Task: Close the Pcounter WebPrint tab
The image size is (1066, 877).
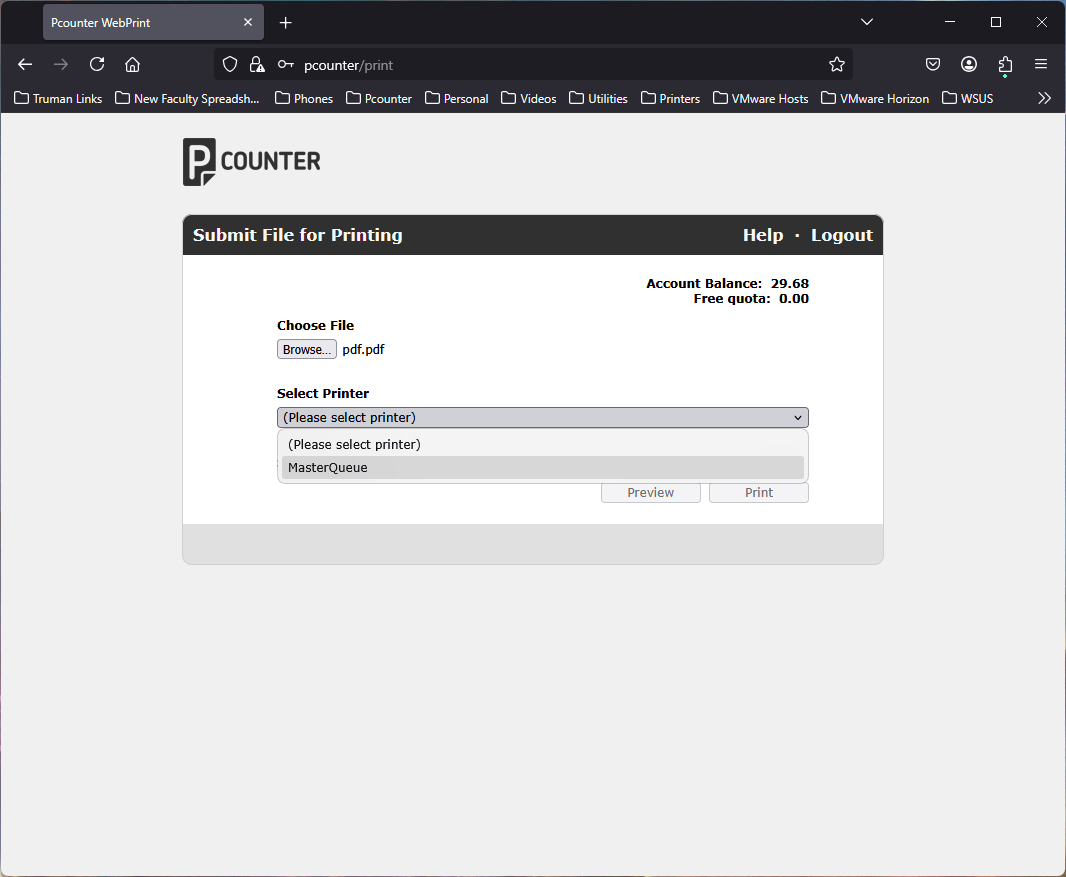Action: click(248, 22)
